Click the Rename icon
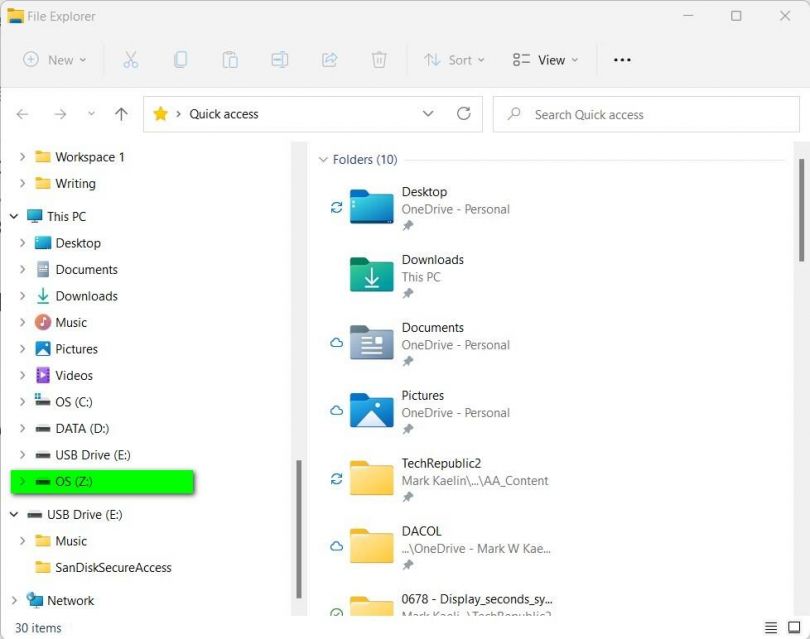810x639 pixels. [x=279, y=59]
